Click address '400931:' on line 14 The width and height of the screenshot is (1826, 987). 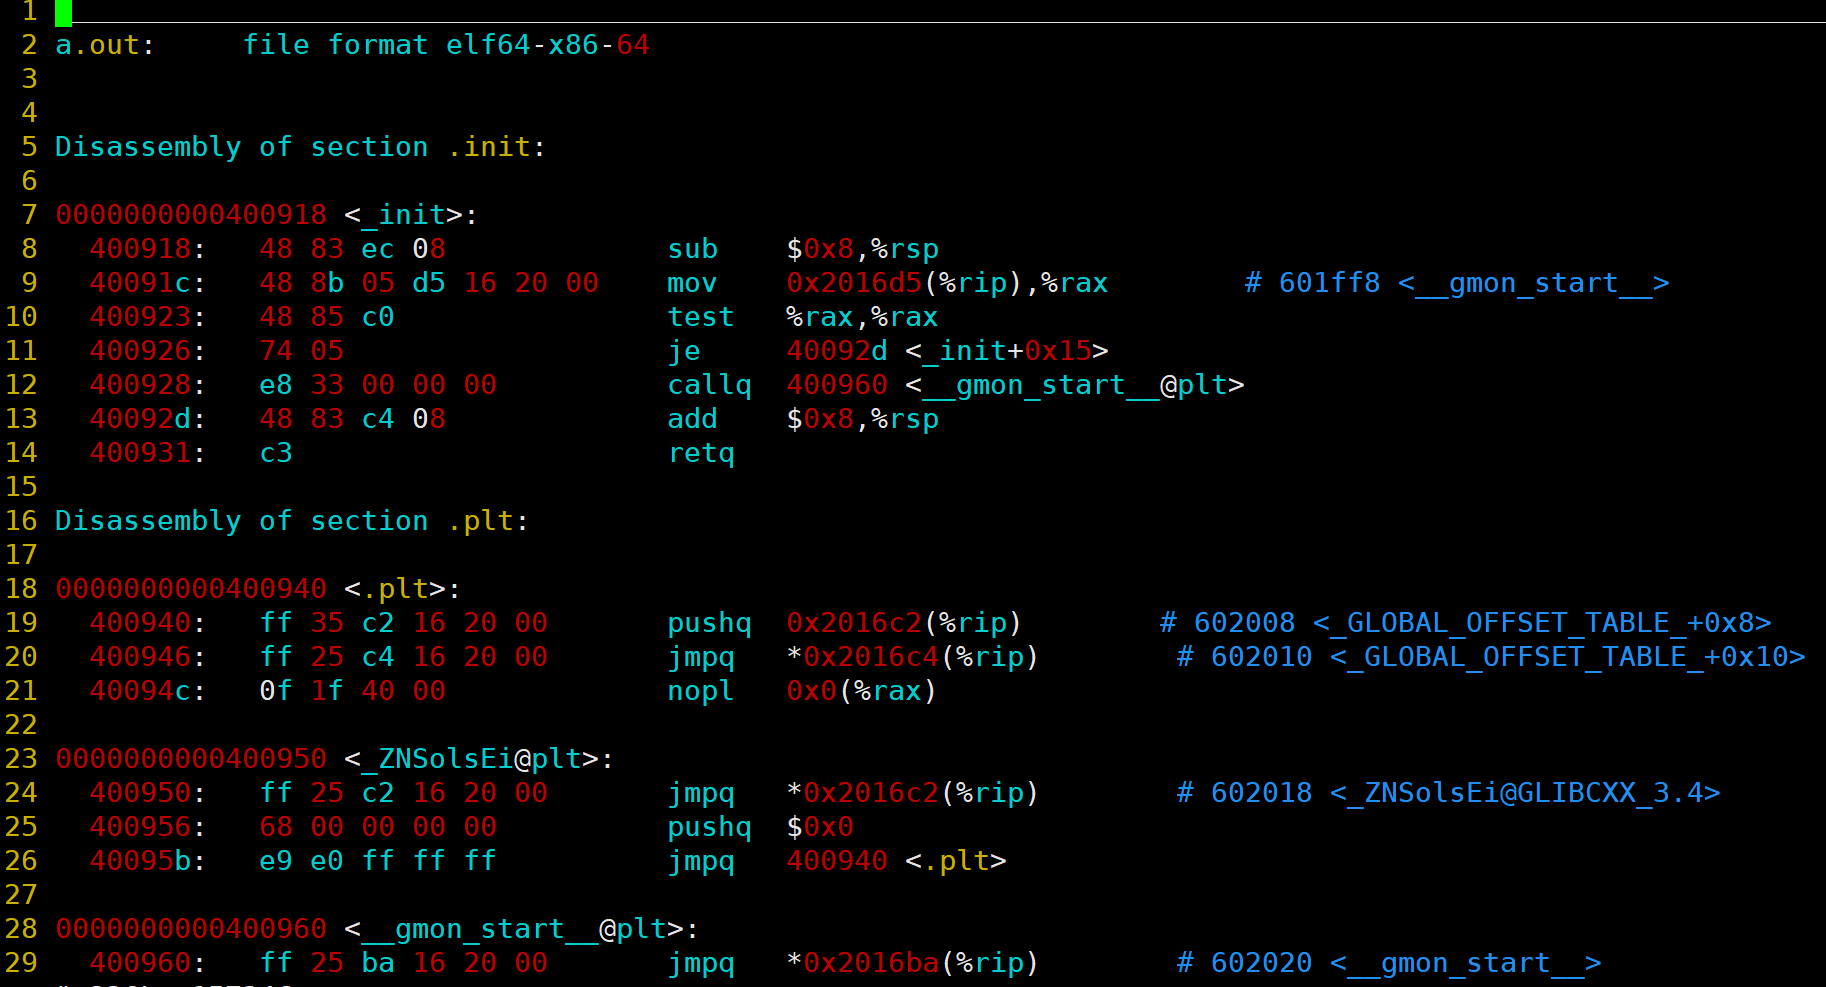click(148, 453)
